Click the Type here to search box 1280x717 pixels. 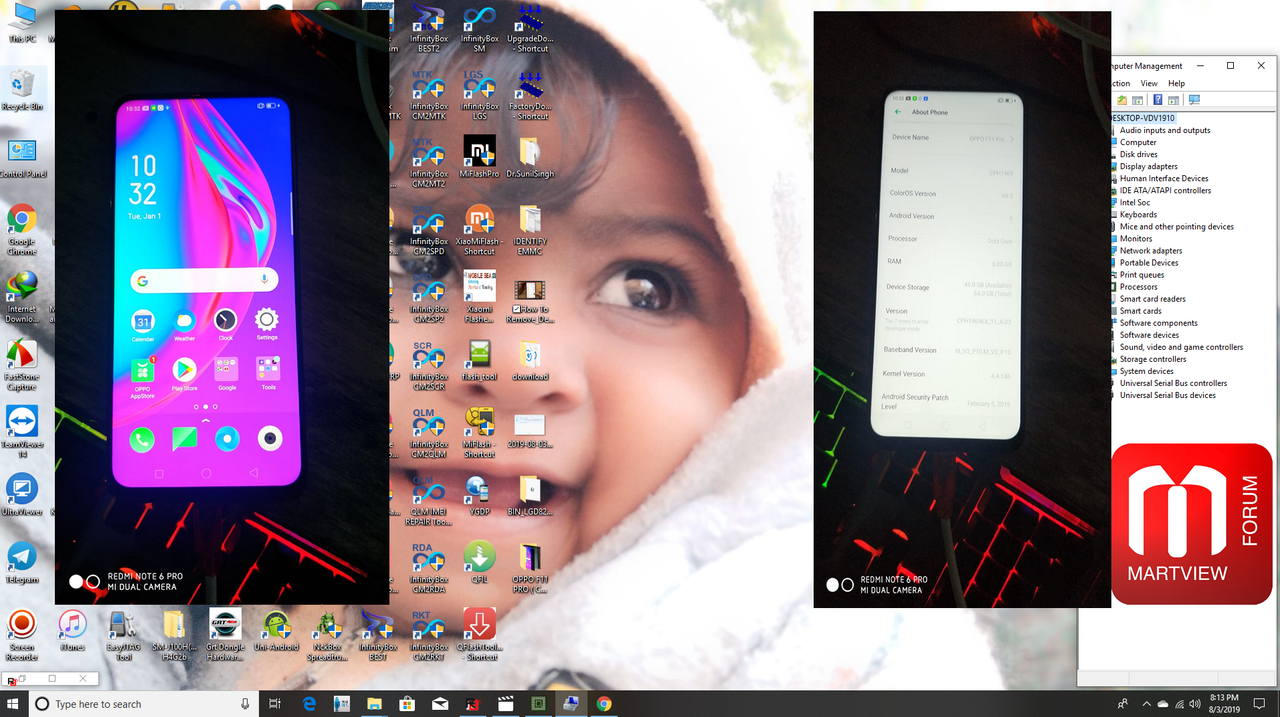point(143,704)
